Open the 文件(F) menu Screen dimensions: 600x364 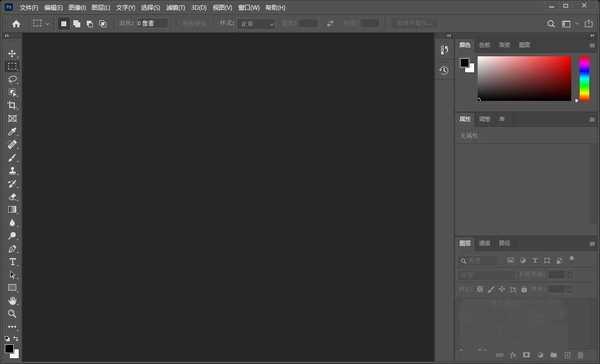pyautogui.click(x=29, y=8)
